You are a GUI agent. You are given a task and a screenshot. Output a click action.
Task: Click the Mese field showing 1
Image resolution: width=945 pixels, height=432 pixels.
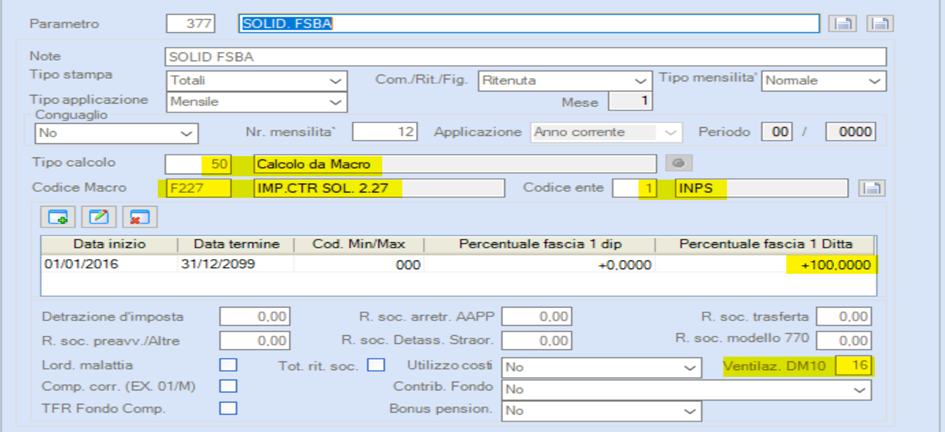[x=631, y=101]
